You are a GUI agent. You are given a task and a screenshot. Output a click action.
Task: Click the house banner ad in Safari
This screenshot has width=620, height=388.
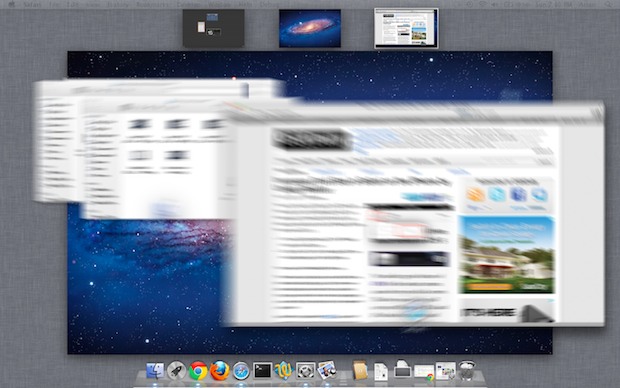(x=507, y=255)
